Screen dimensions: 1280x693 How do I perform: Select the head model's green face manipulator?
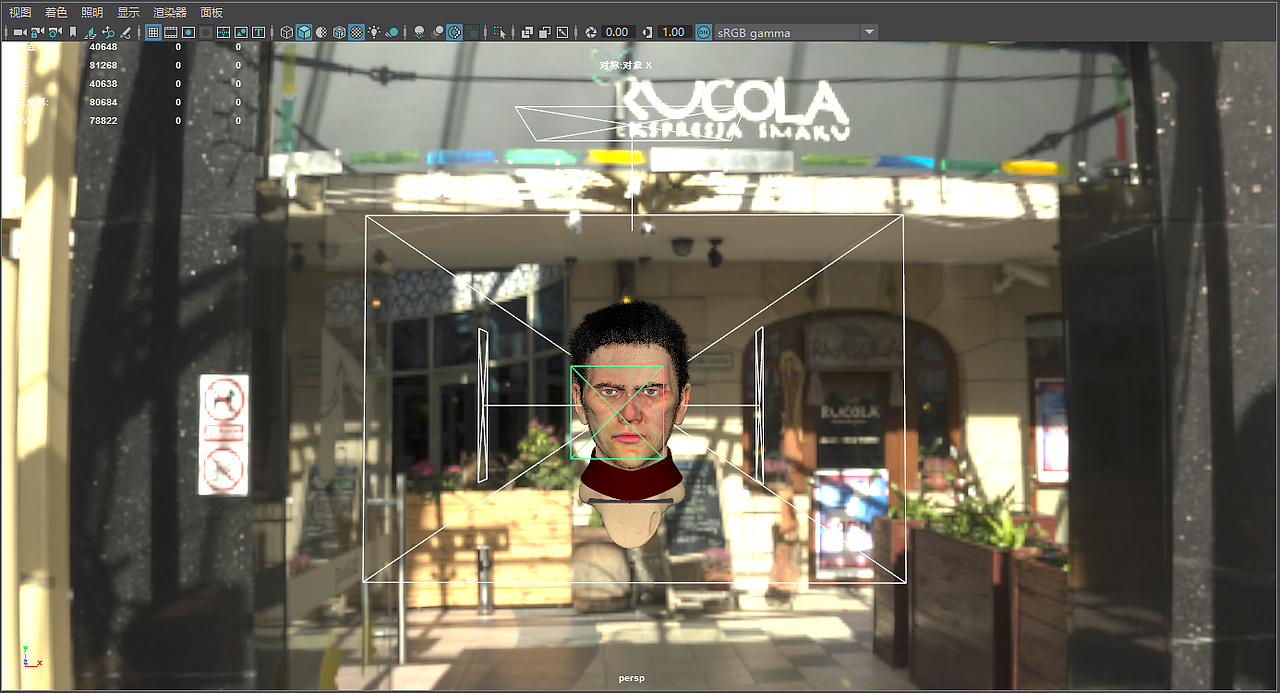pyautogui.click(x=617, y=412)
